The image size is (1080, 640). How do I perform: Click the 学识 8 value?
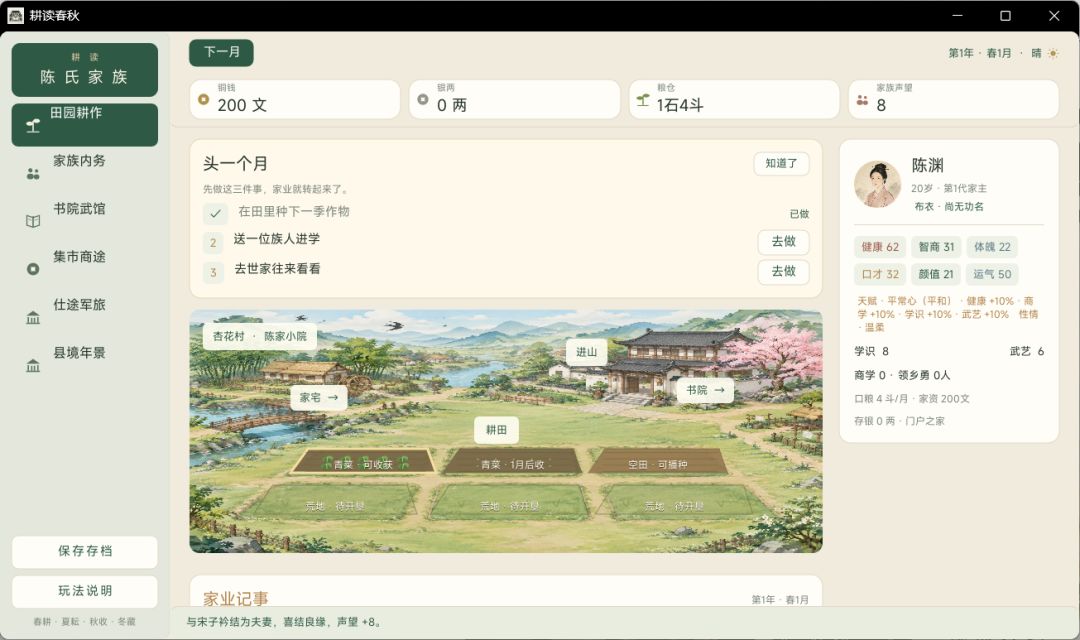click(871, 351)
